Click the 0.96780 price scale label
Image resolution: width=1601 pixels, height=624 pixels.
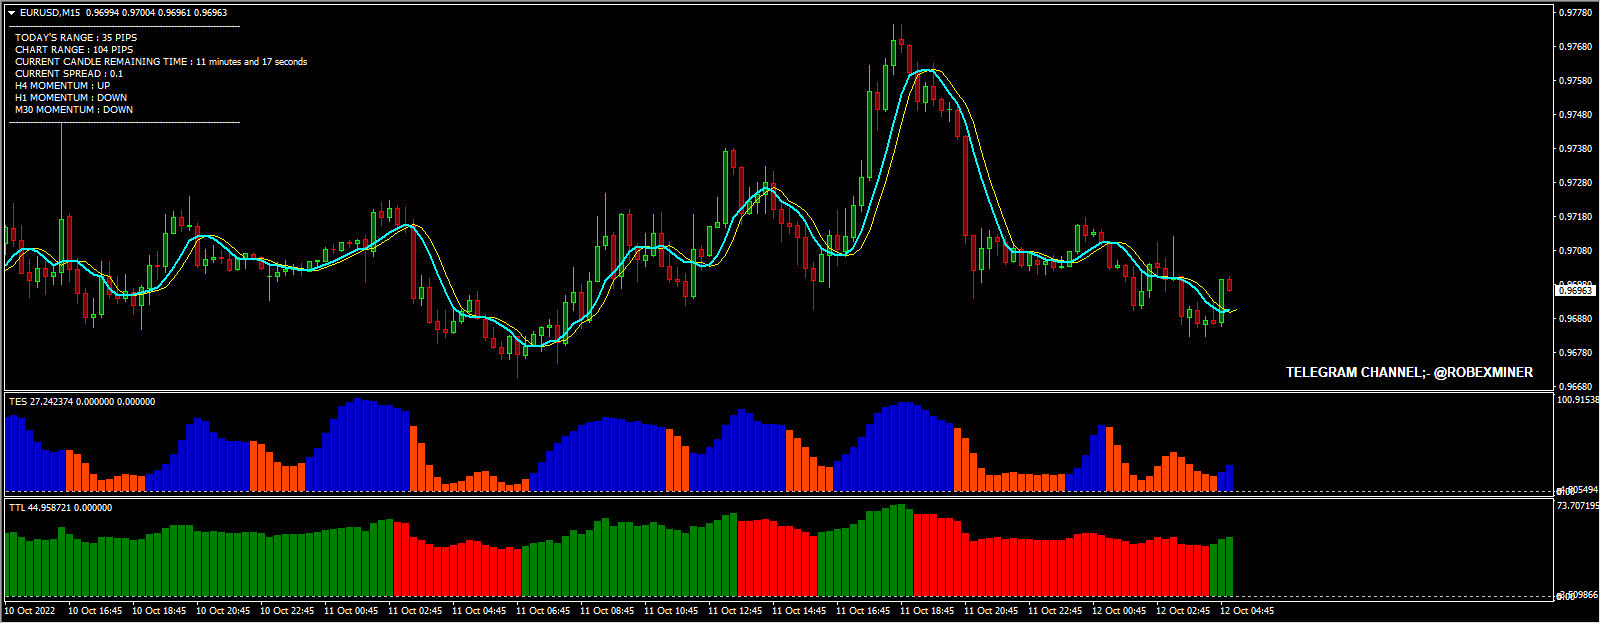pos(1576,353)
